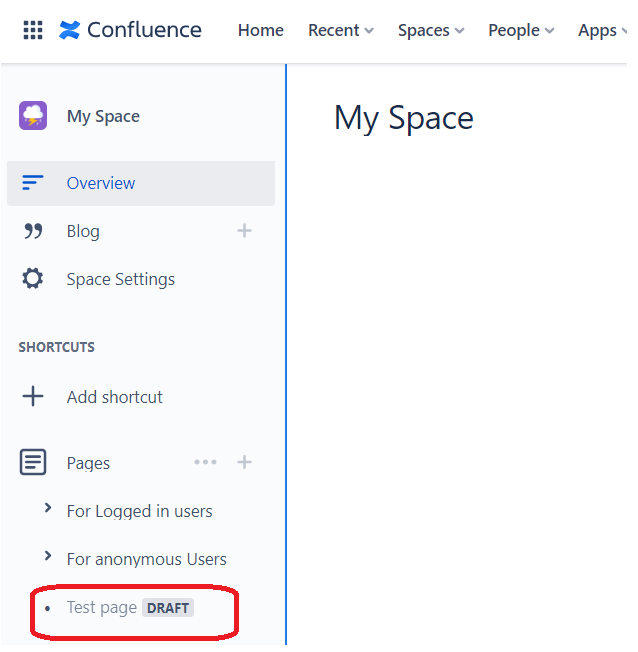Click the Add shortcut plus icon

pos(33,396)
